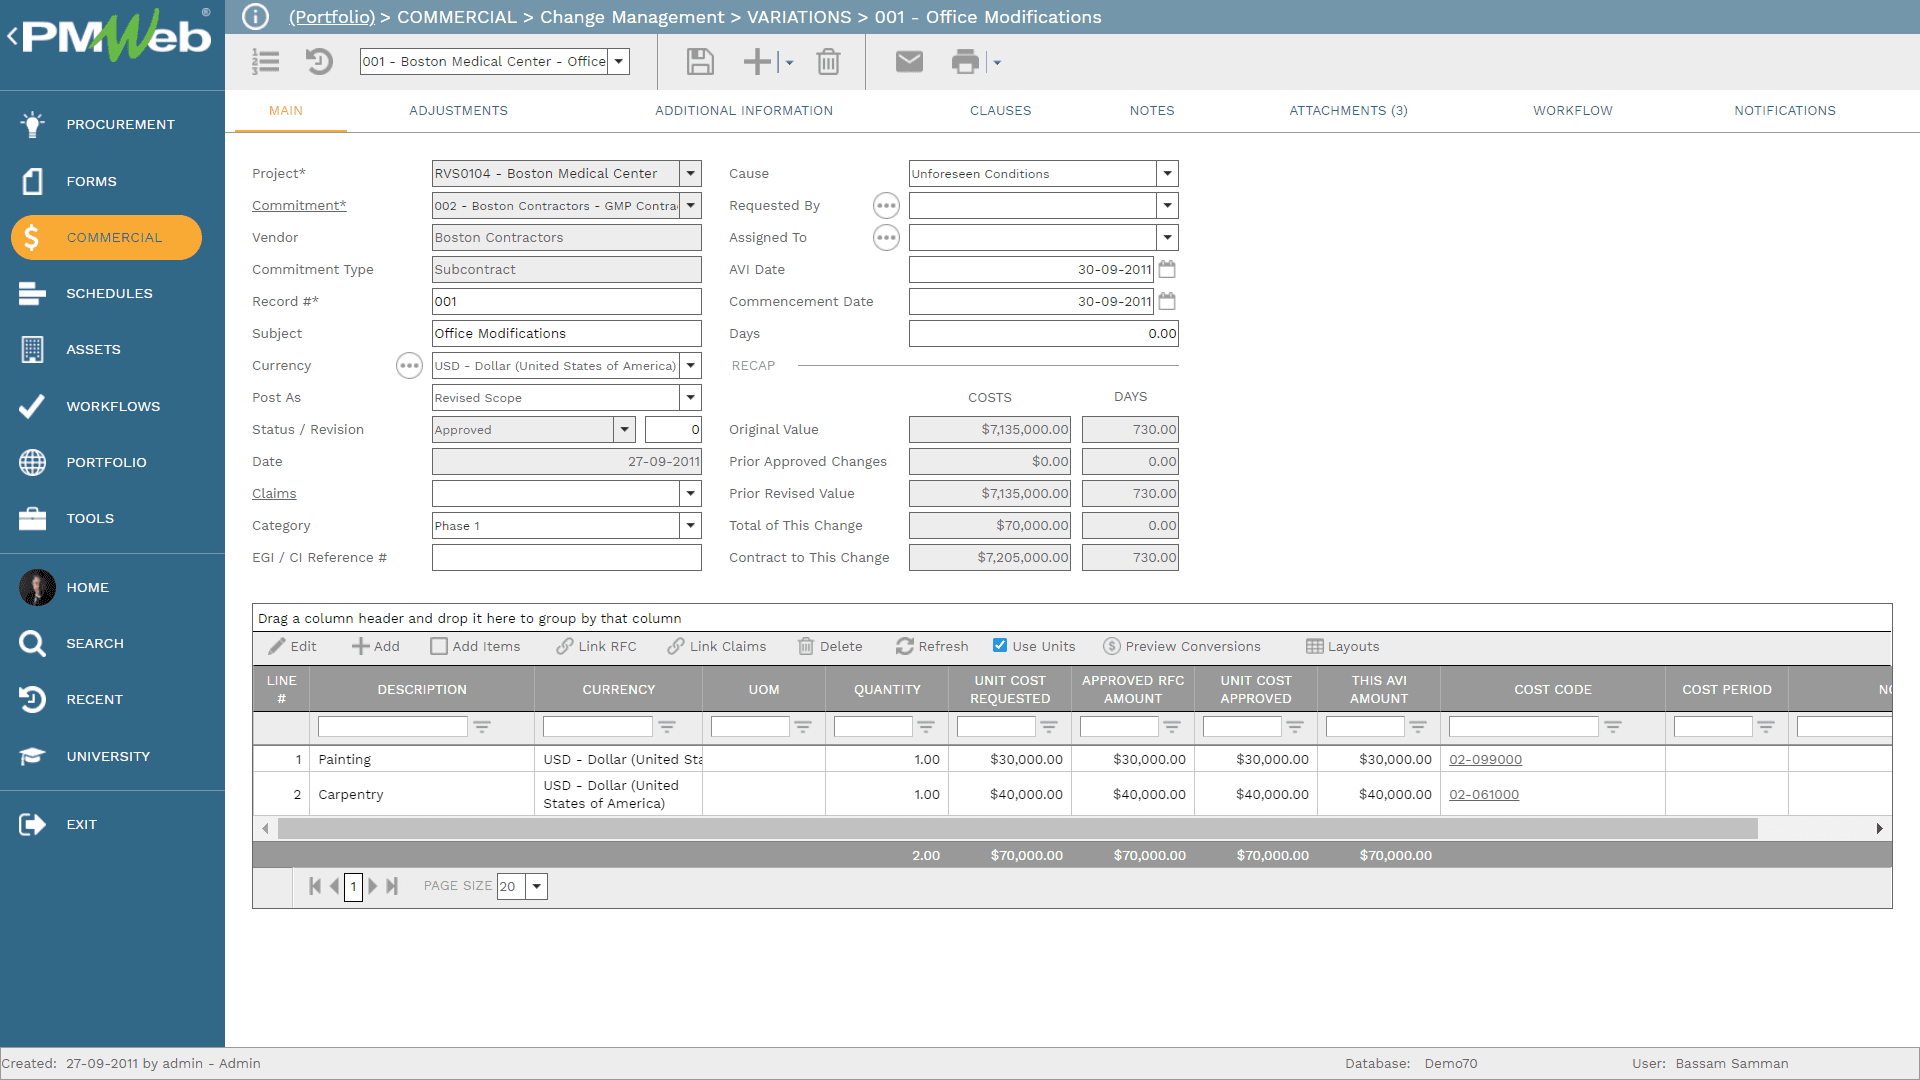
Task: Expand the Commitment dropdown
Action: (x=690, y=205)
